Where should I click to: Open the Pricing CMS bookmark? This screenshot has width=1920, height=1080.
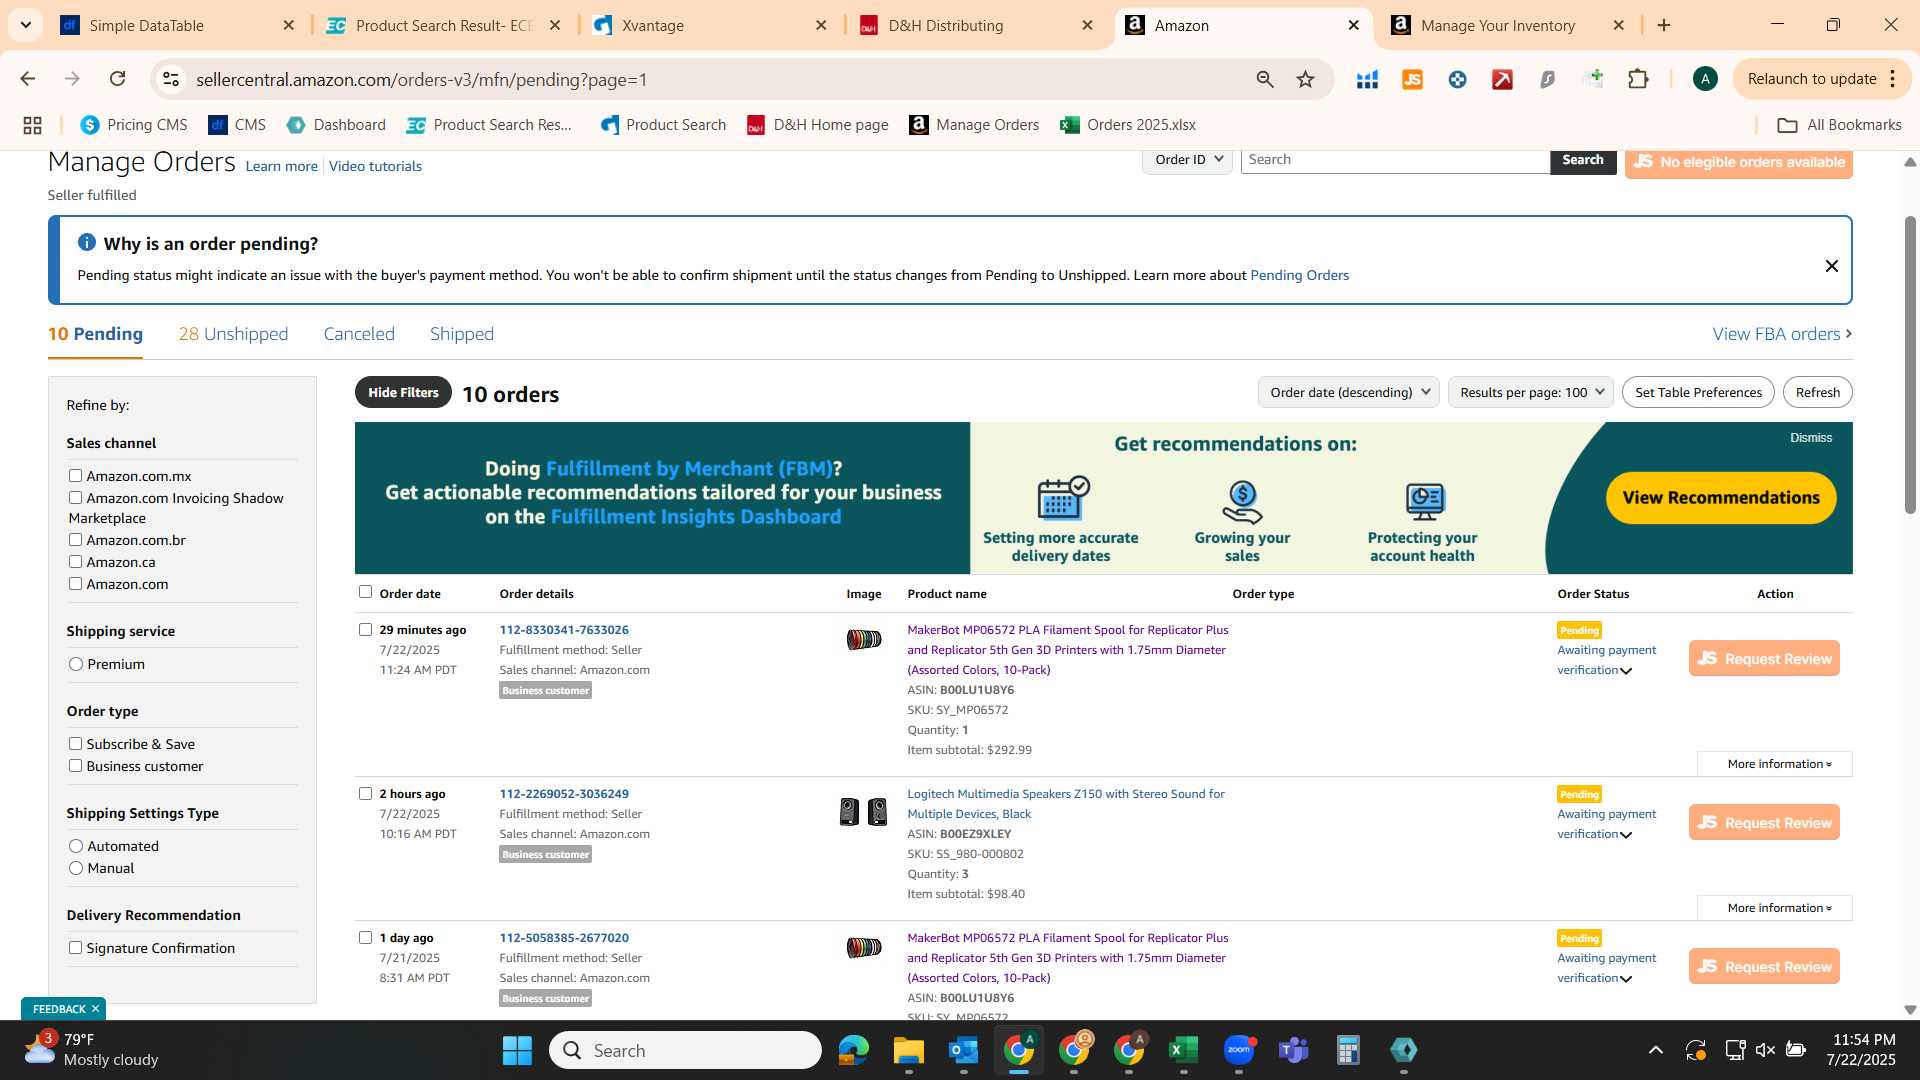pos(134,125)
